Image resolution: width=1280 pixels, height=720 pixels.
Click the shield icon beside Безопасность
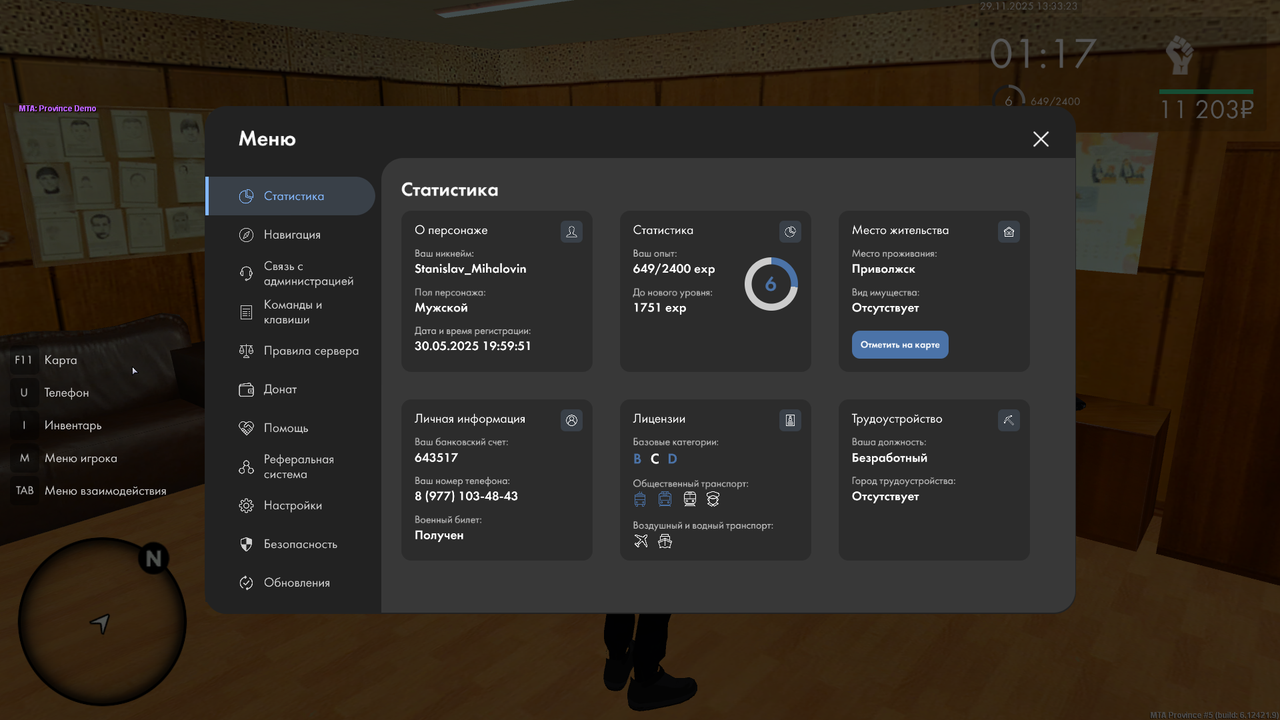(246, 544)
